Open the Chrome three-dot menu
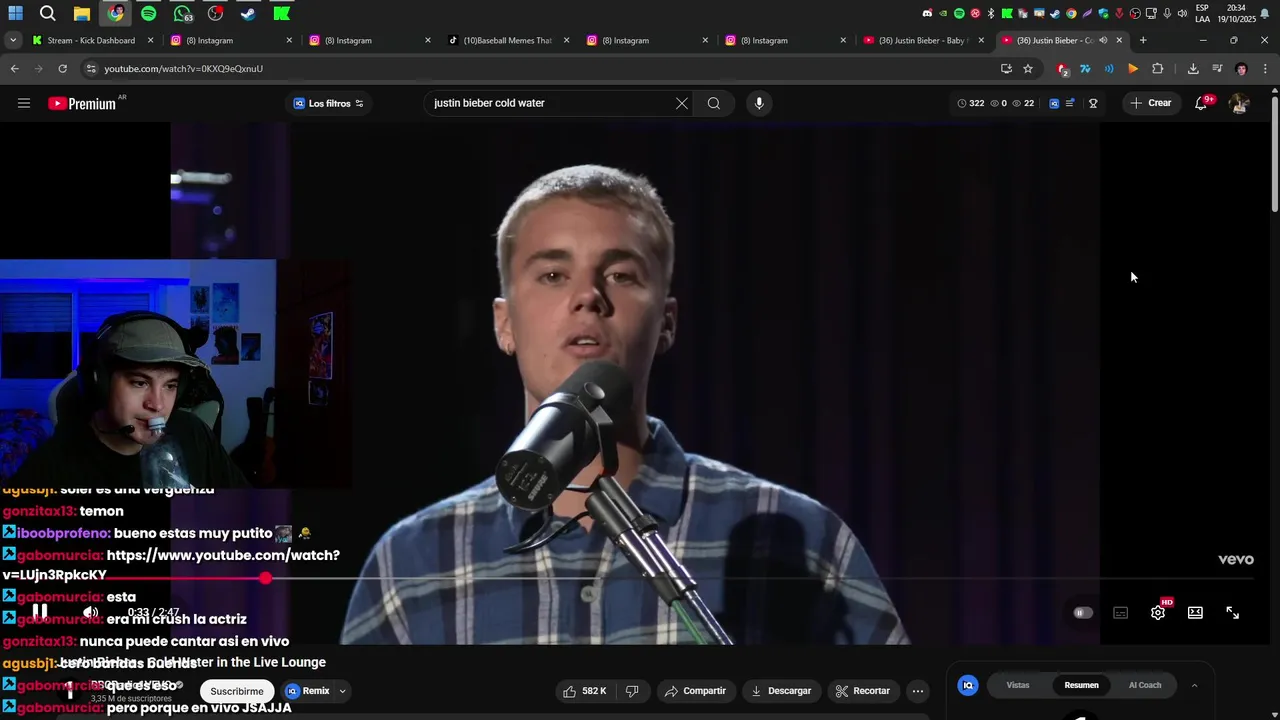Screen dimensions: 1280x720 (x=1265, y=69)
